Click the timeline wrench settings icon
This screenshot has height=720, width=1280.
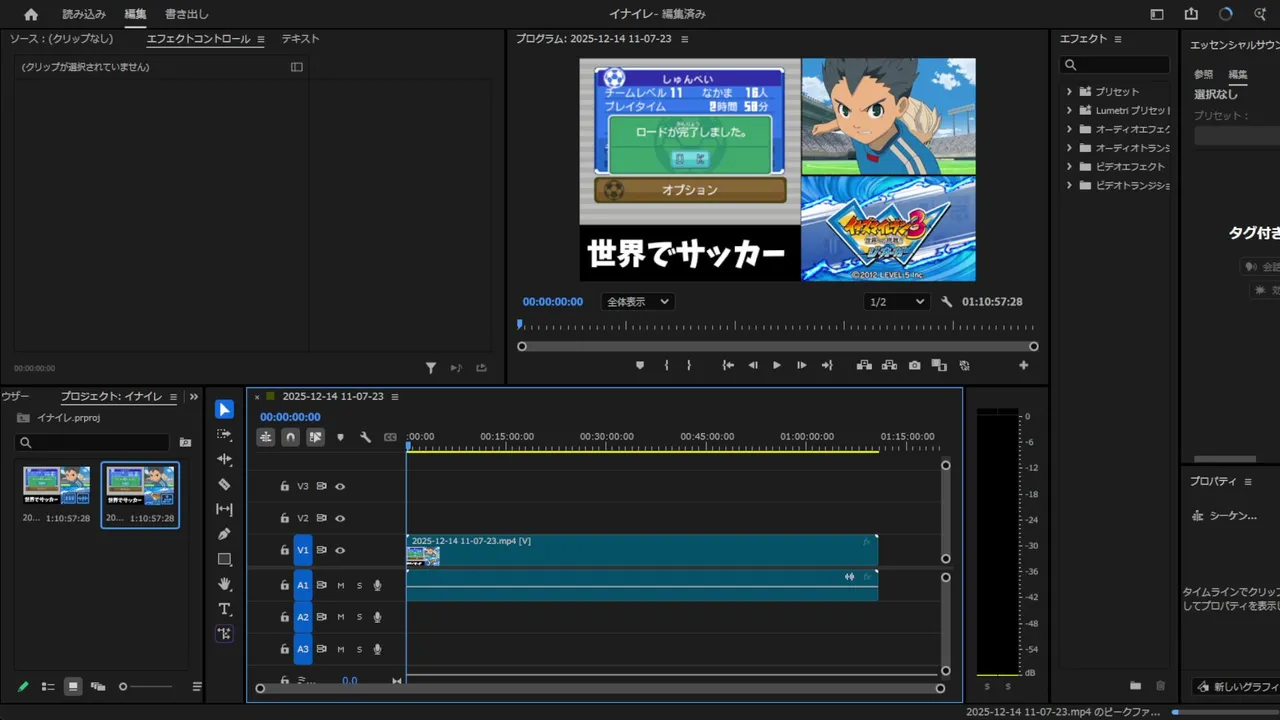(365, 437)
